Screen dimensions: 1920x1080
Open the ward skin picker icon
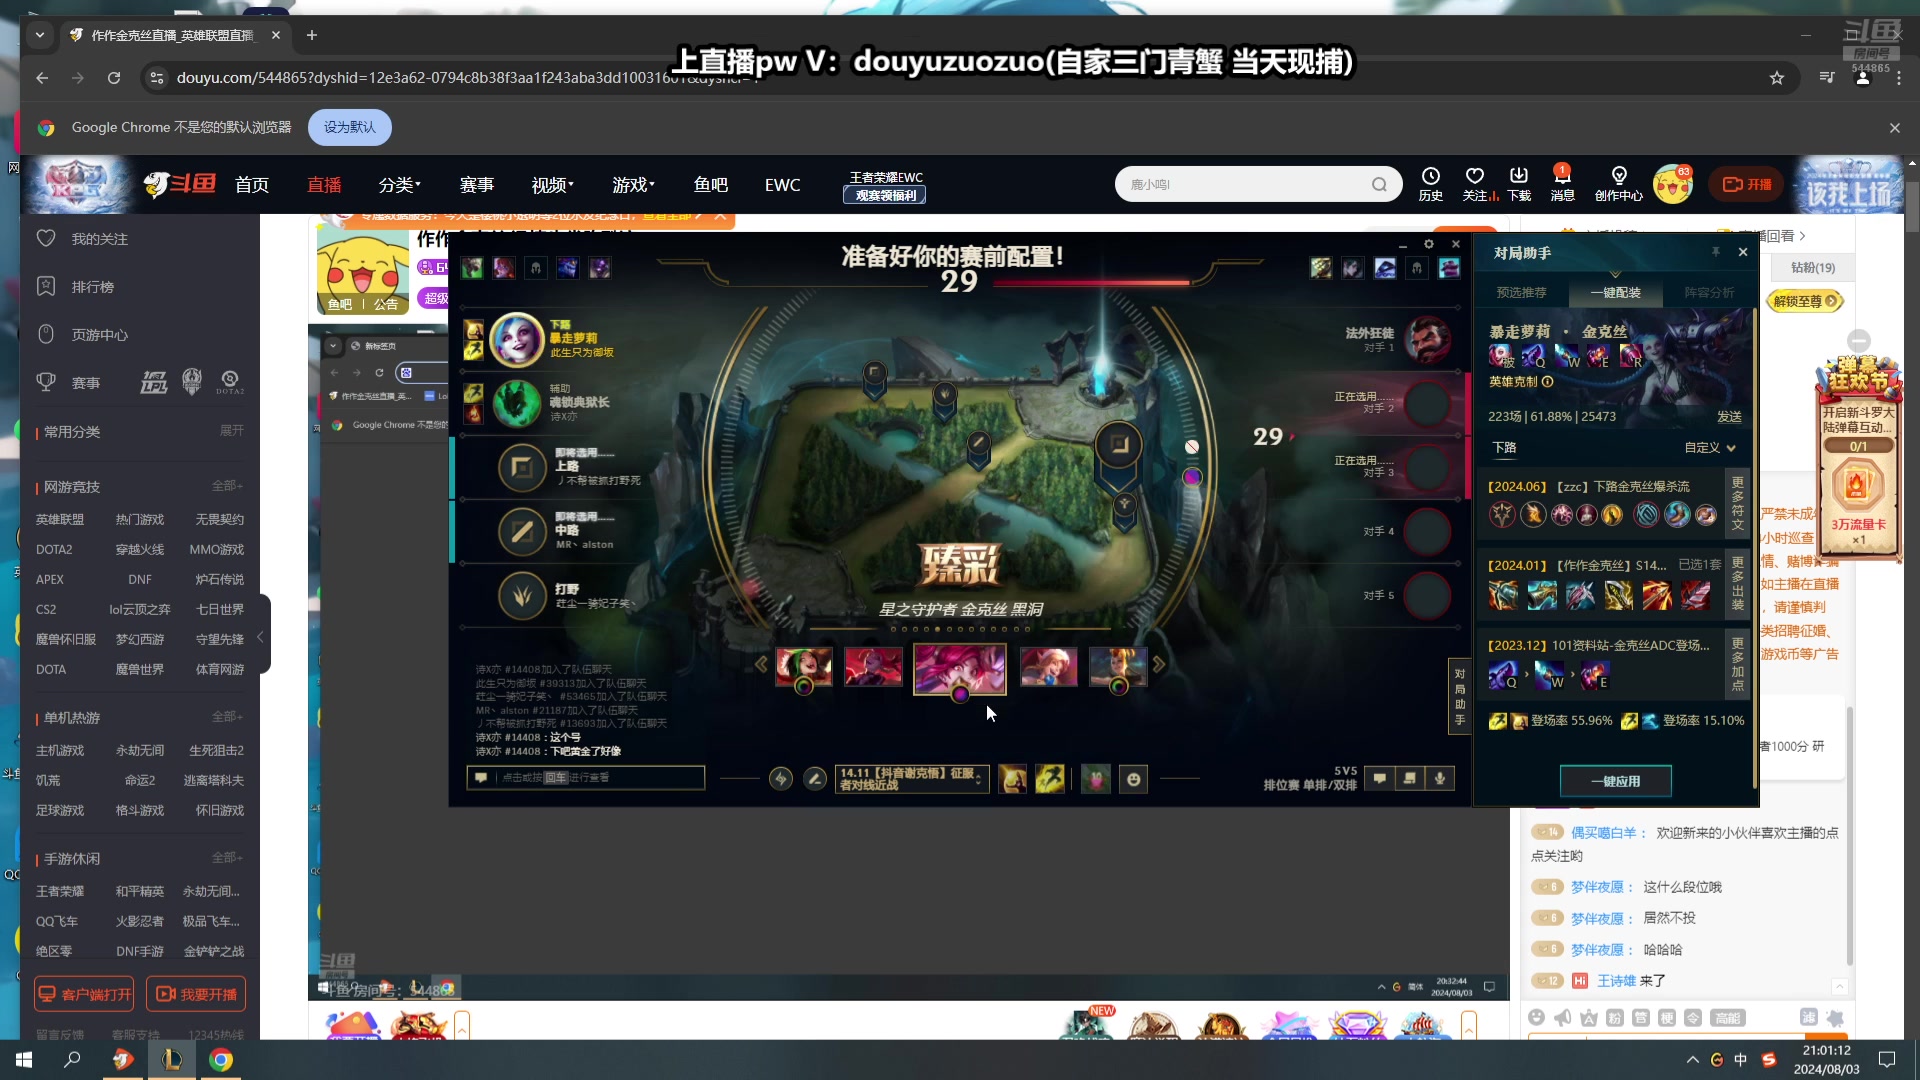(x=1096, y=779)
